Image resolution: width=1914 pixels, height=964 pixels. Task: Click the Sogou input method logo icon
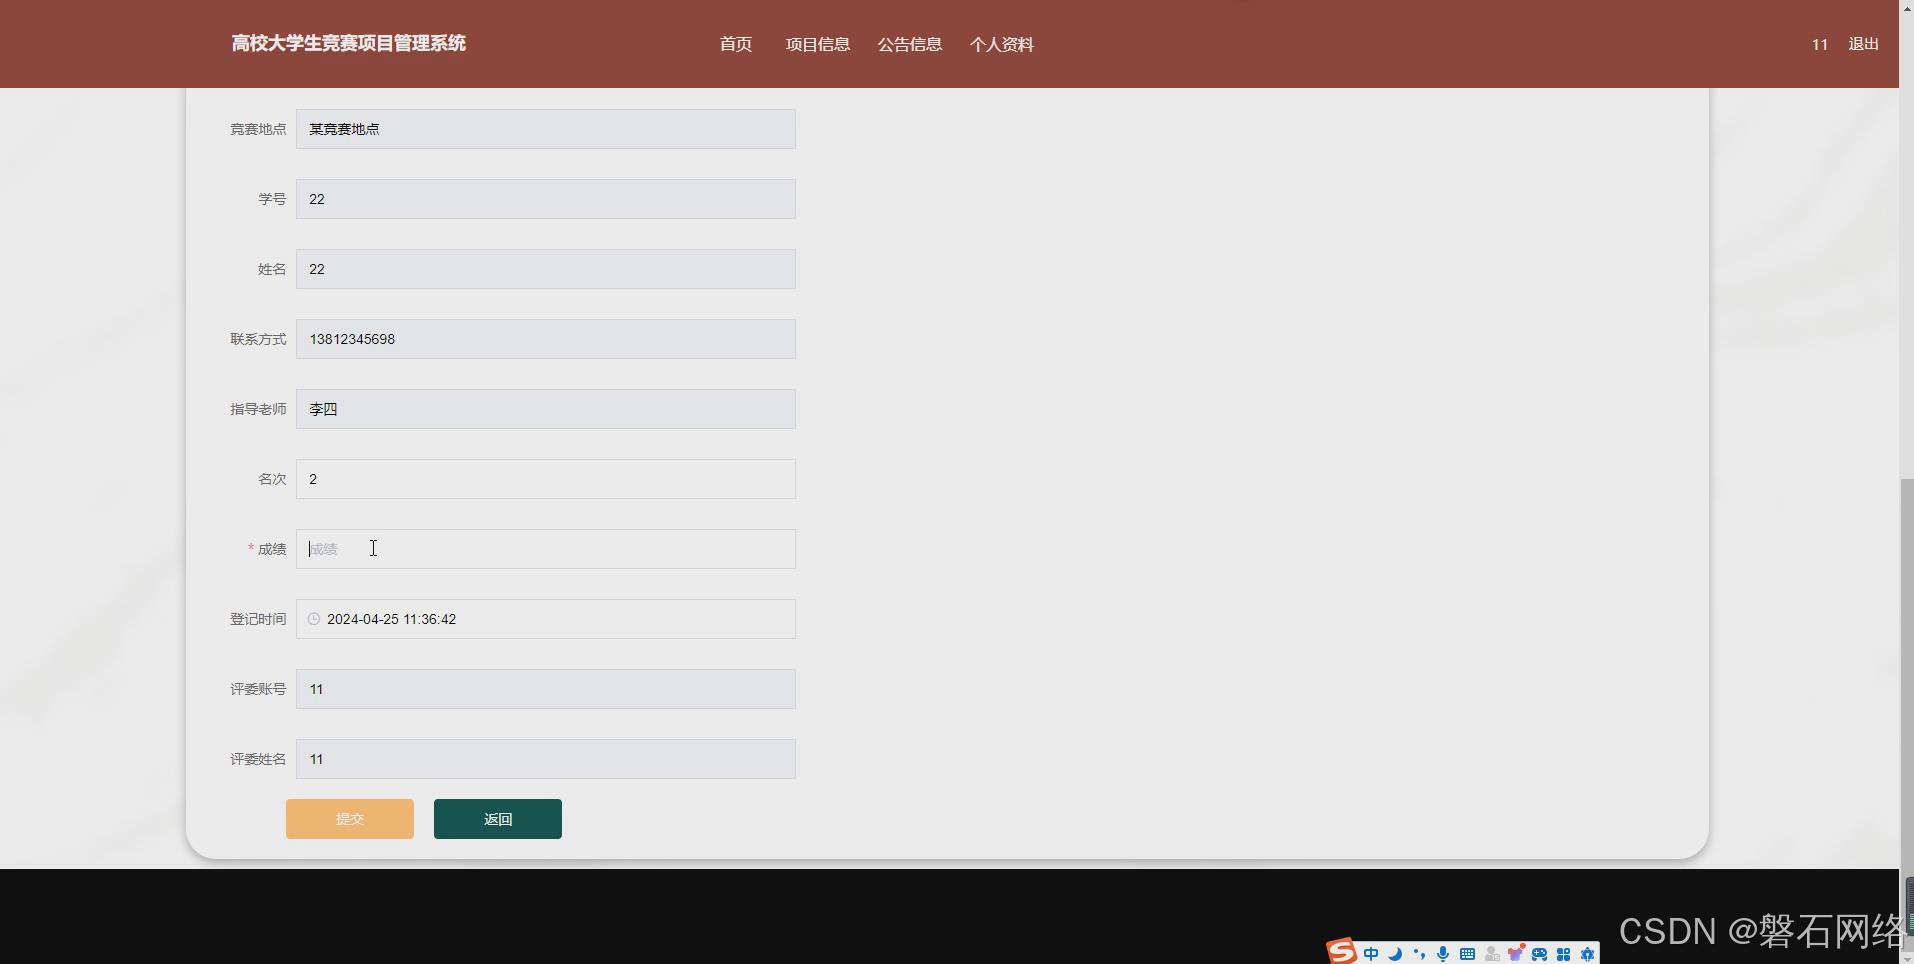coord(1341,951)
